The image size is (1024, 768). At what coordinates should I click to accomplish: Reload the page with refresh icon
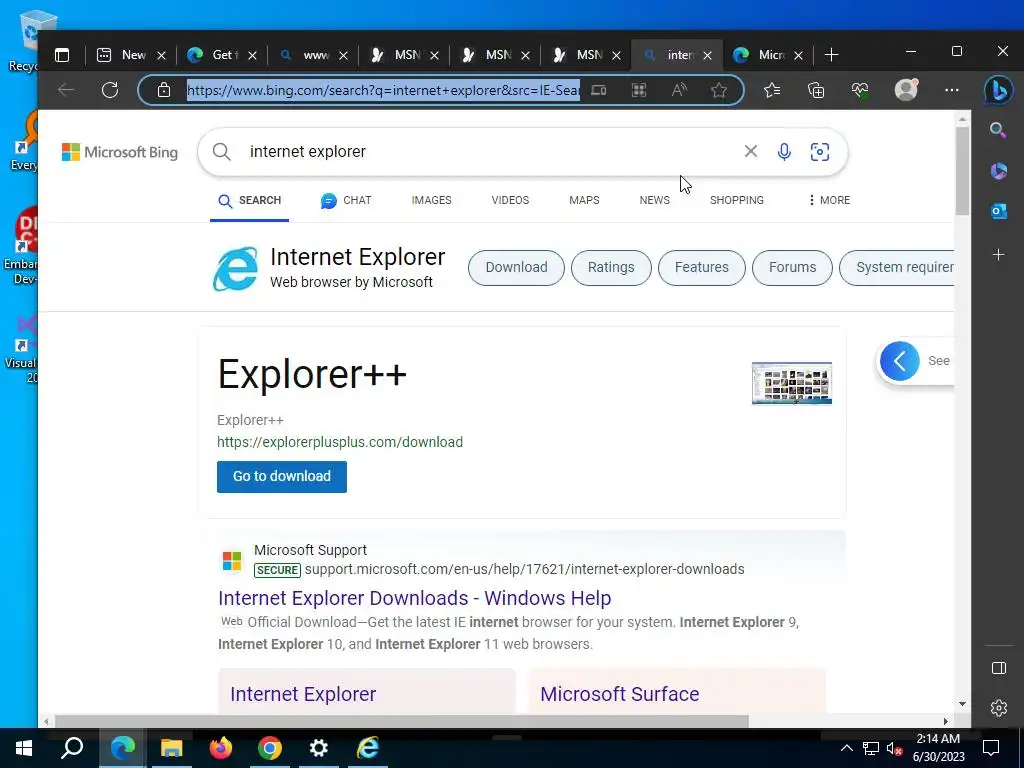click(110, 90)
